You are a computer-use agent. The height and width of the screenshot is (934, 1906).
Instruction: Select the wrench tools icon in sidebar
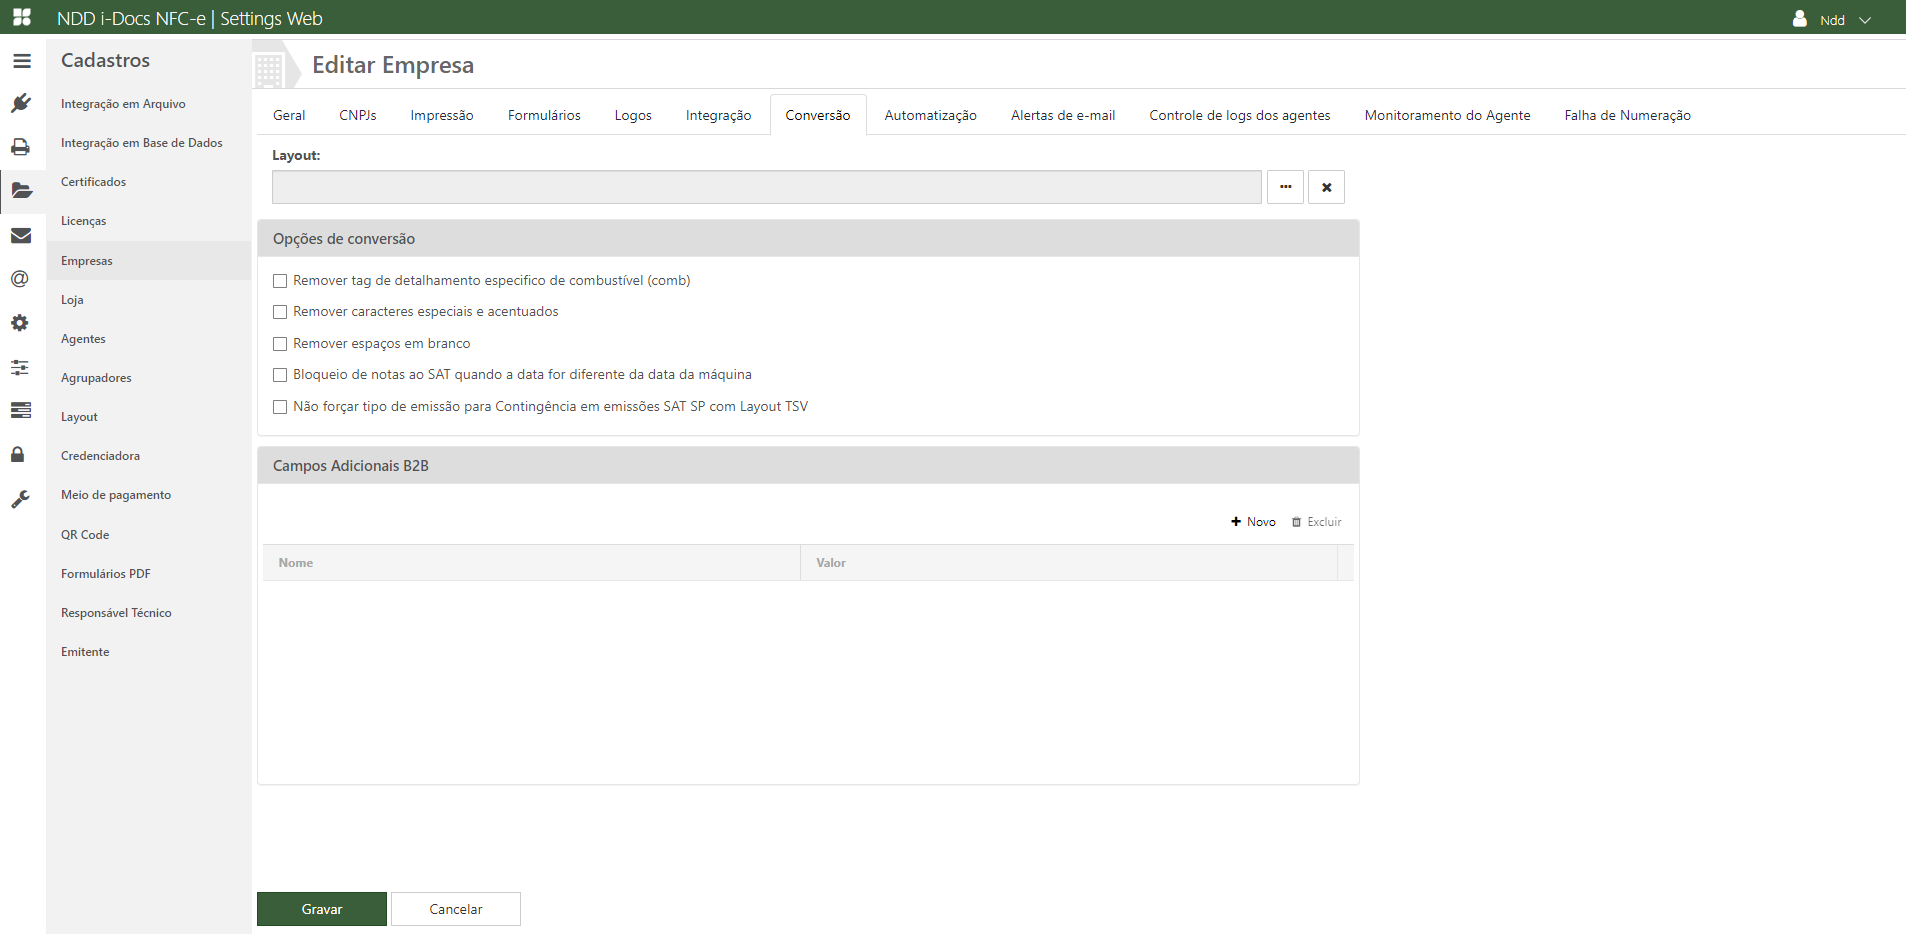pos(21,499)
